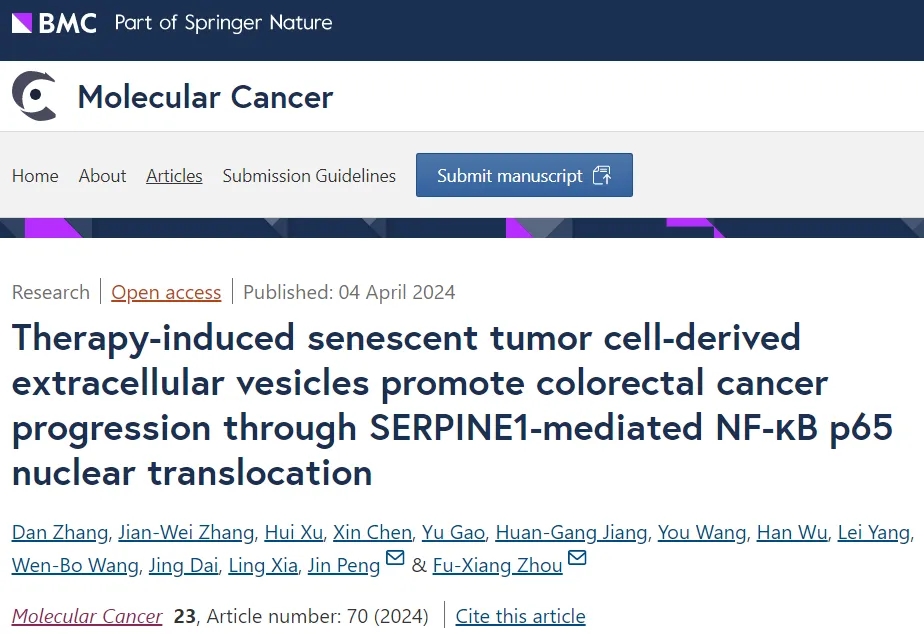Click envelope icon next to Jin Peng
This screenshot has width=924, height=634.
(x=395, y=557)
